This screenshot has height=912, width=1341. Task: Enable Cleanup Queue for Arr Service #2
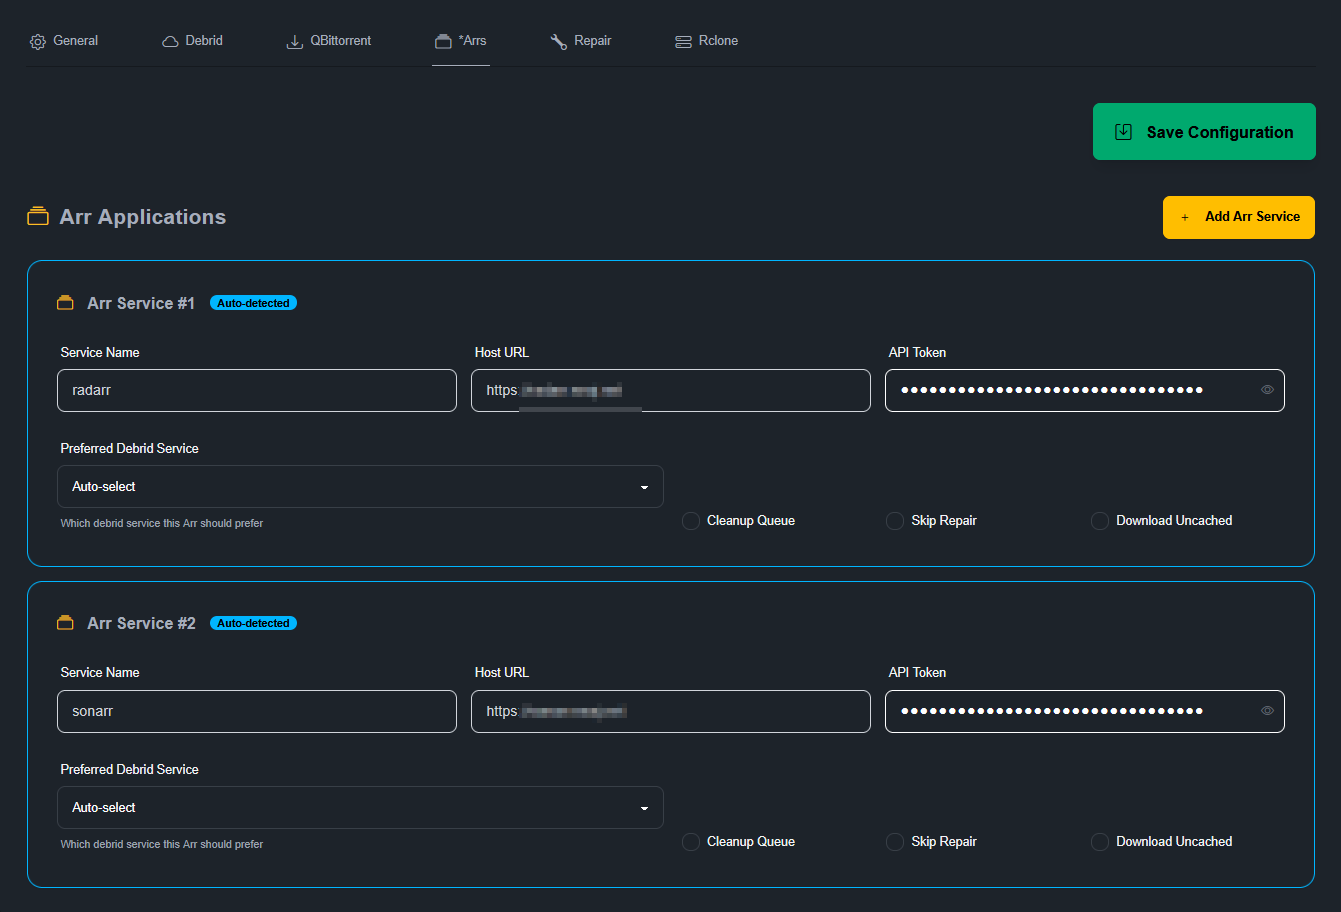click(691, 842)
